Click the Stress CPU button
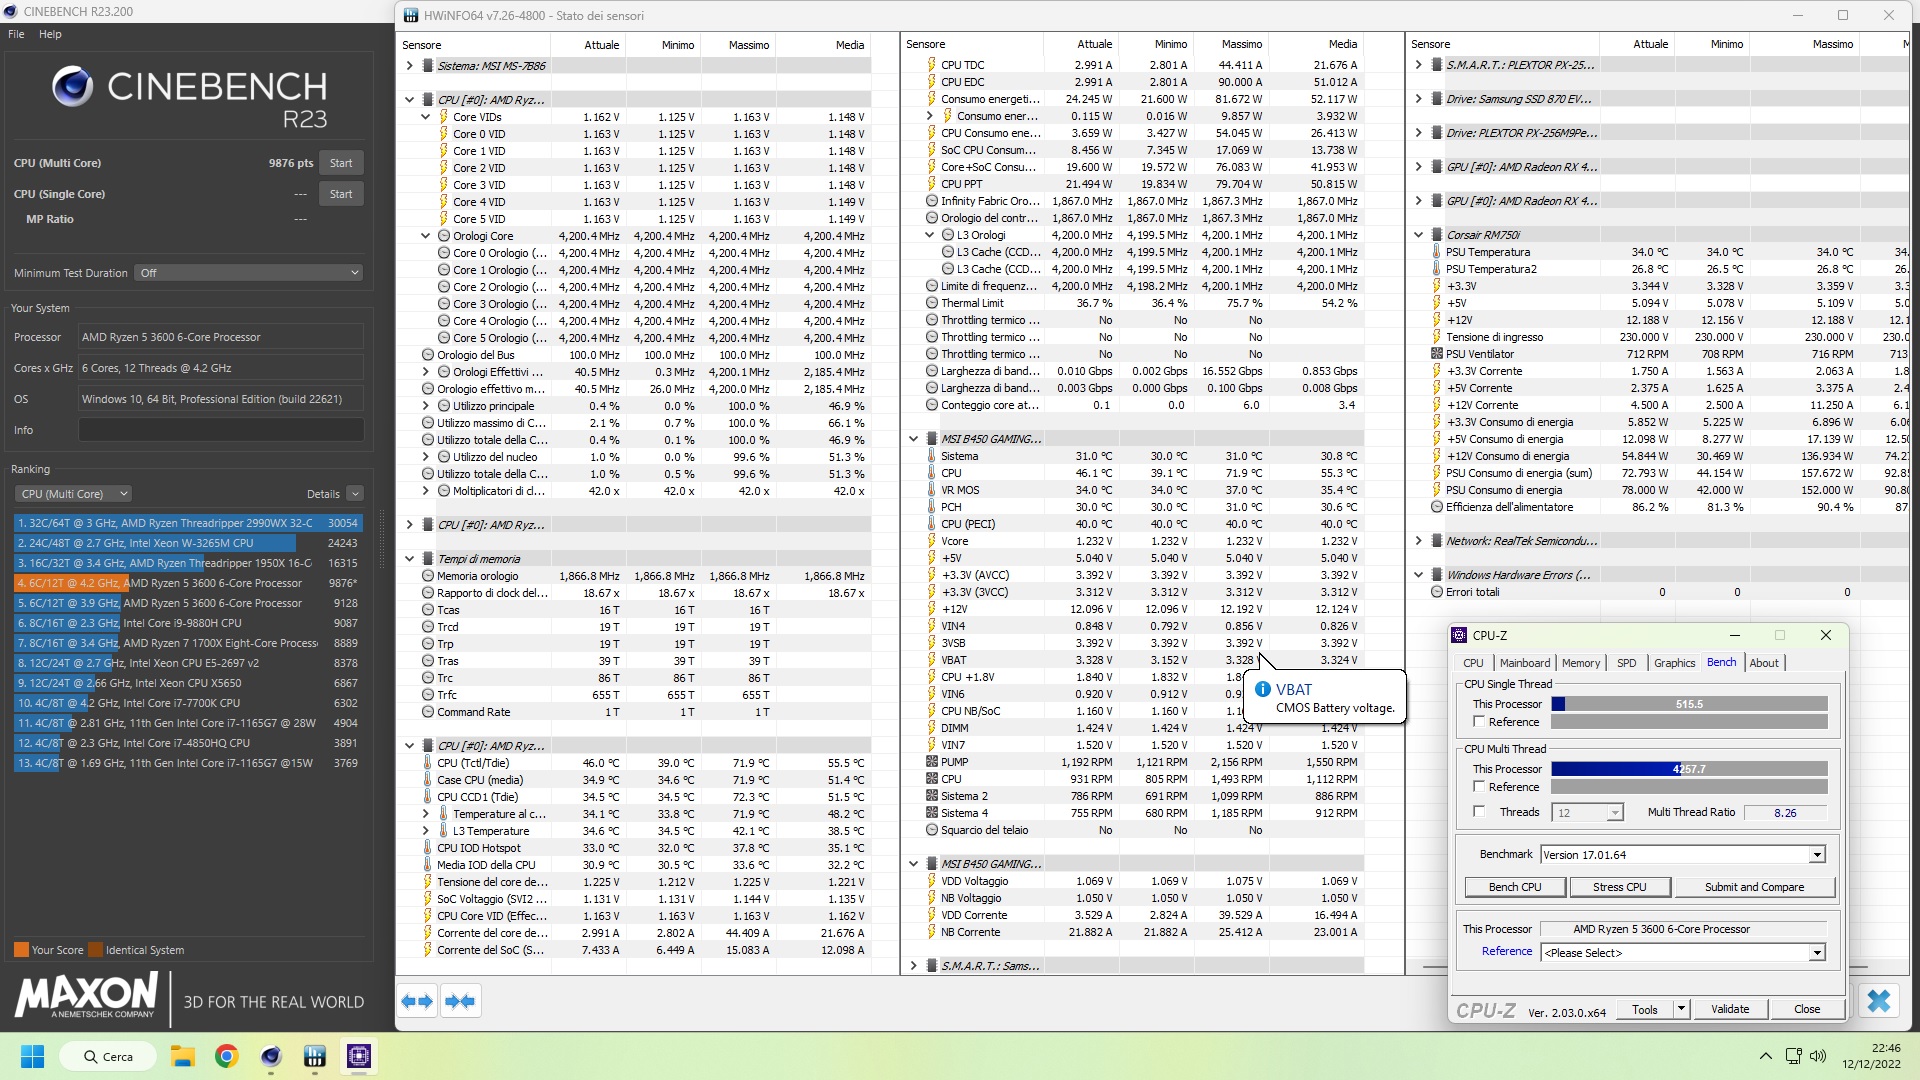Viewport: 1920px width, 1080px height. (1619, 887)
